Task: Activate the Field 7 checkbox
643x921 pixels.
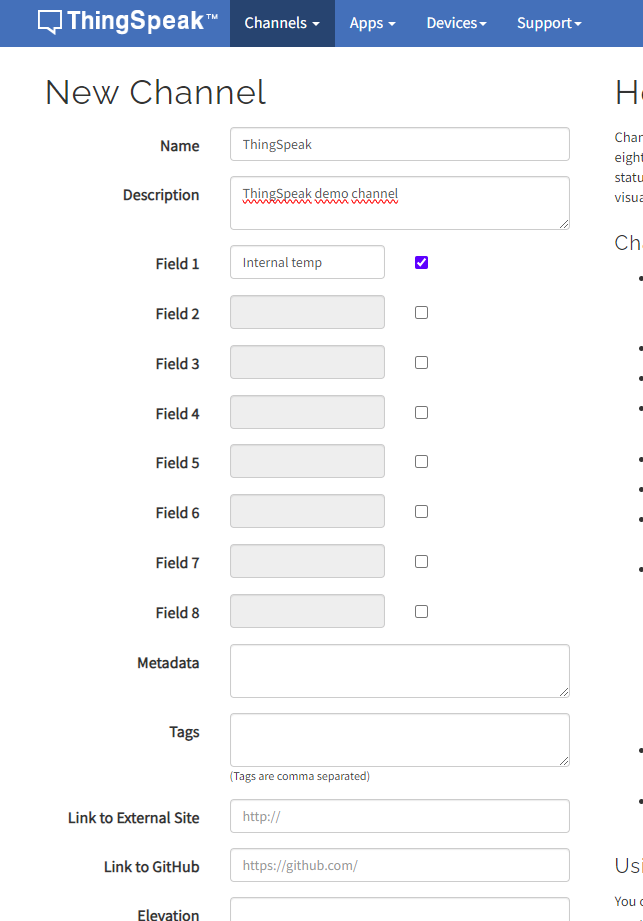Action: tap(421, 562)
